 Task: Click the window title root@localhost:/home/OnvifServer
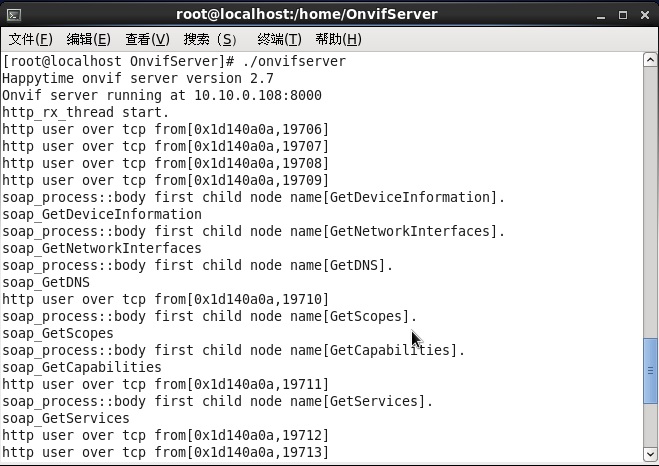click(x=307, y=14)
